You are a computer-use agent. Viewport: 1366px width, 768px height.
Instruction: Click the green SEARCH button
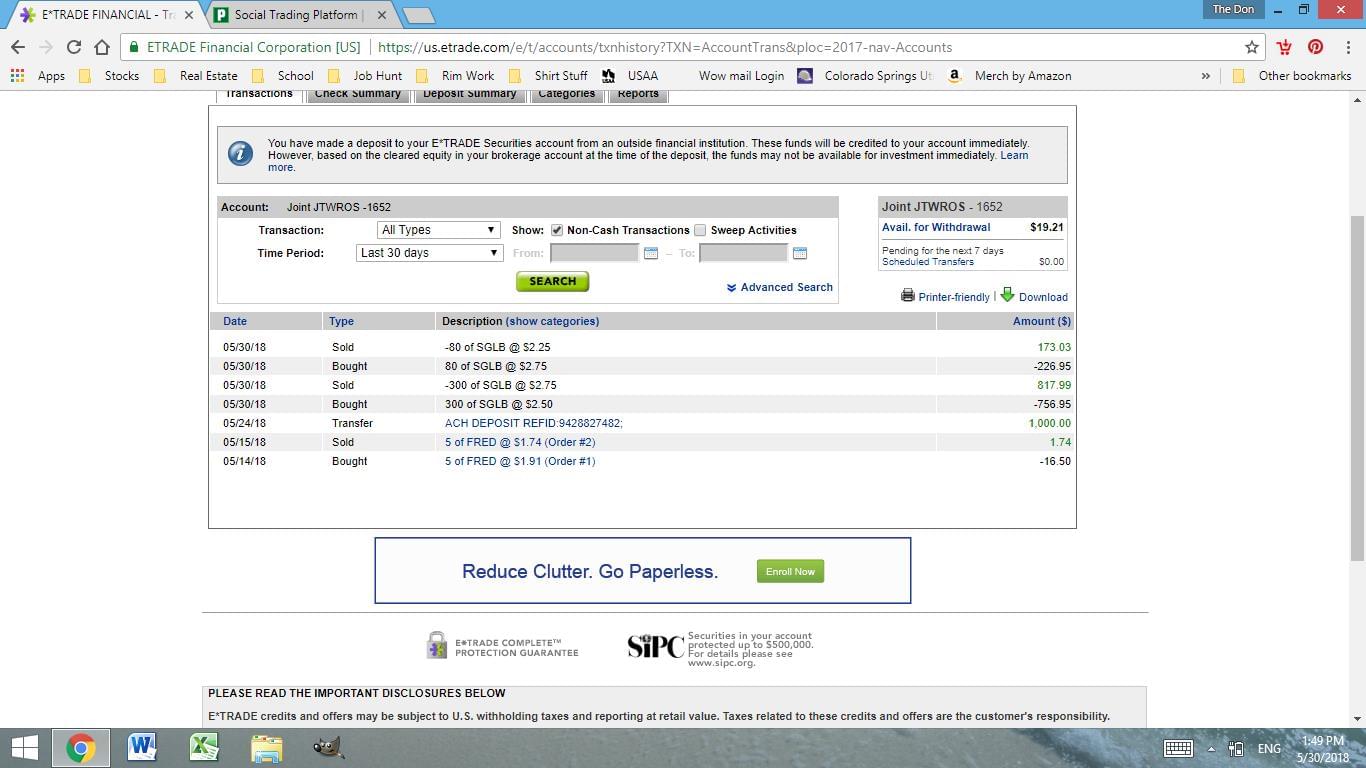click(552, 281)
